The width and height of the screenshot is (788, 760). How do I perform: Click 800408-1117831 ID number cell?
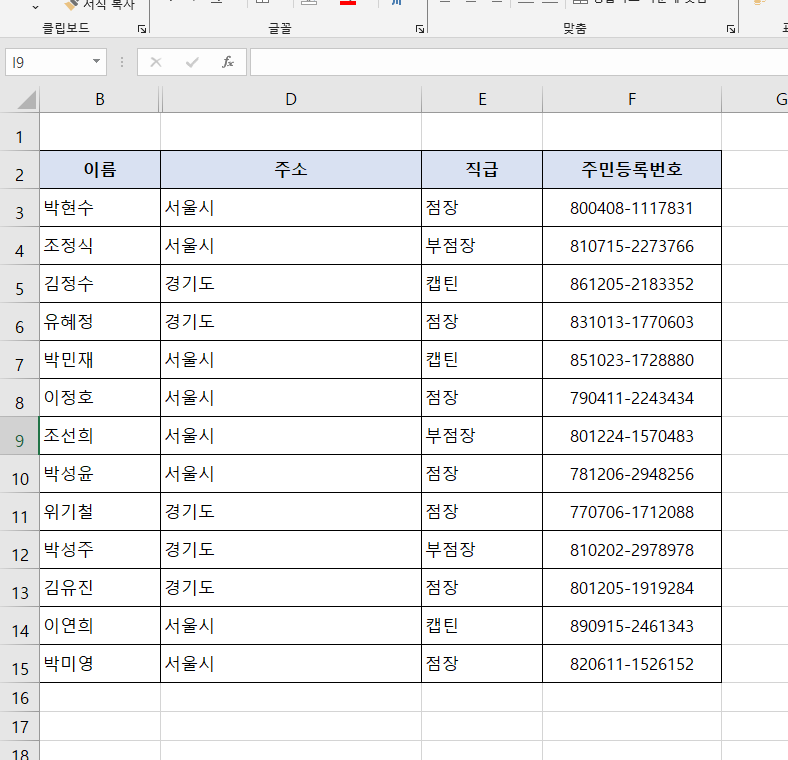[x=632, y=208]
